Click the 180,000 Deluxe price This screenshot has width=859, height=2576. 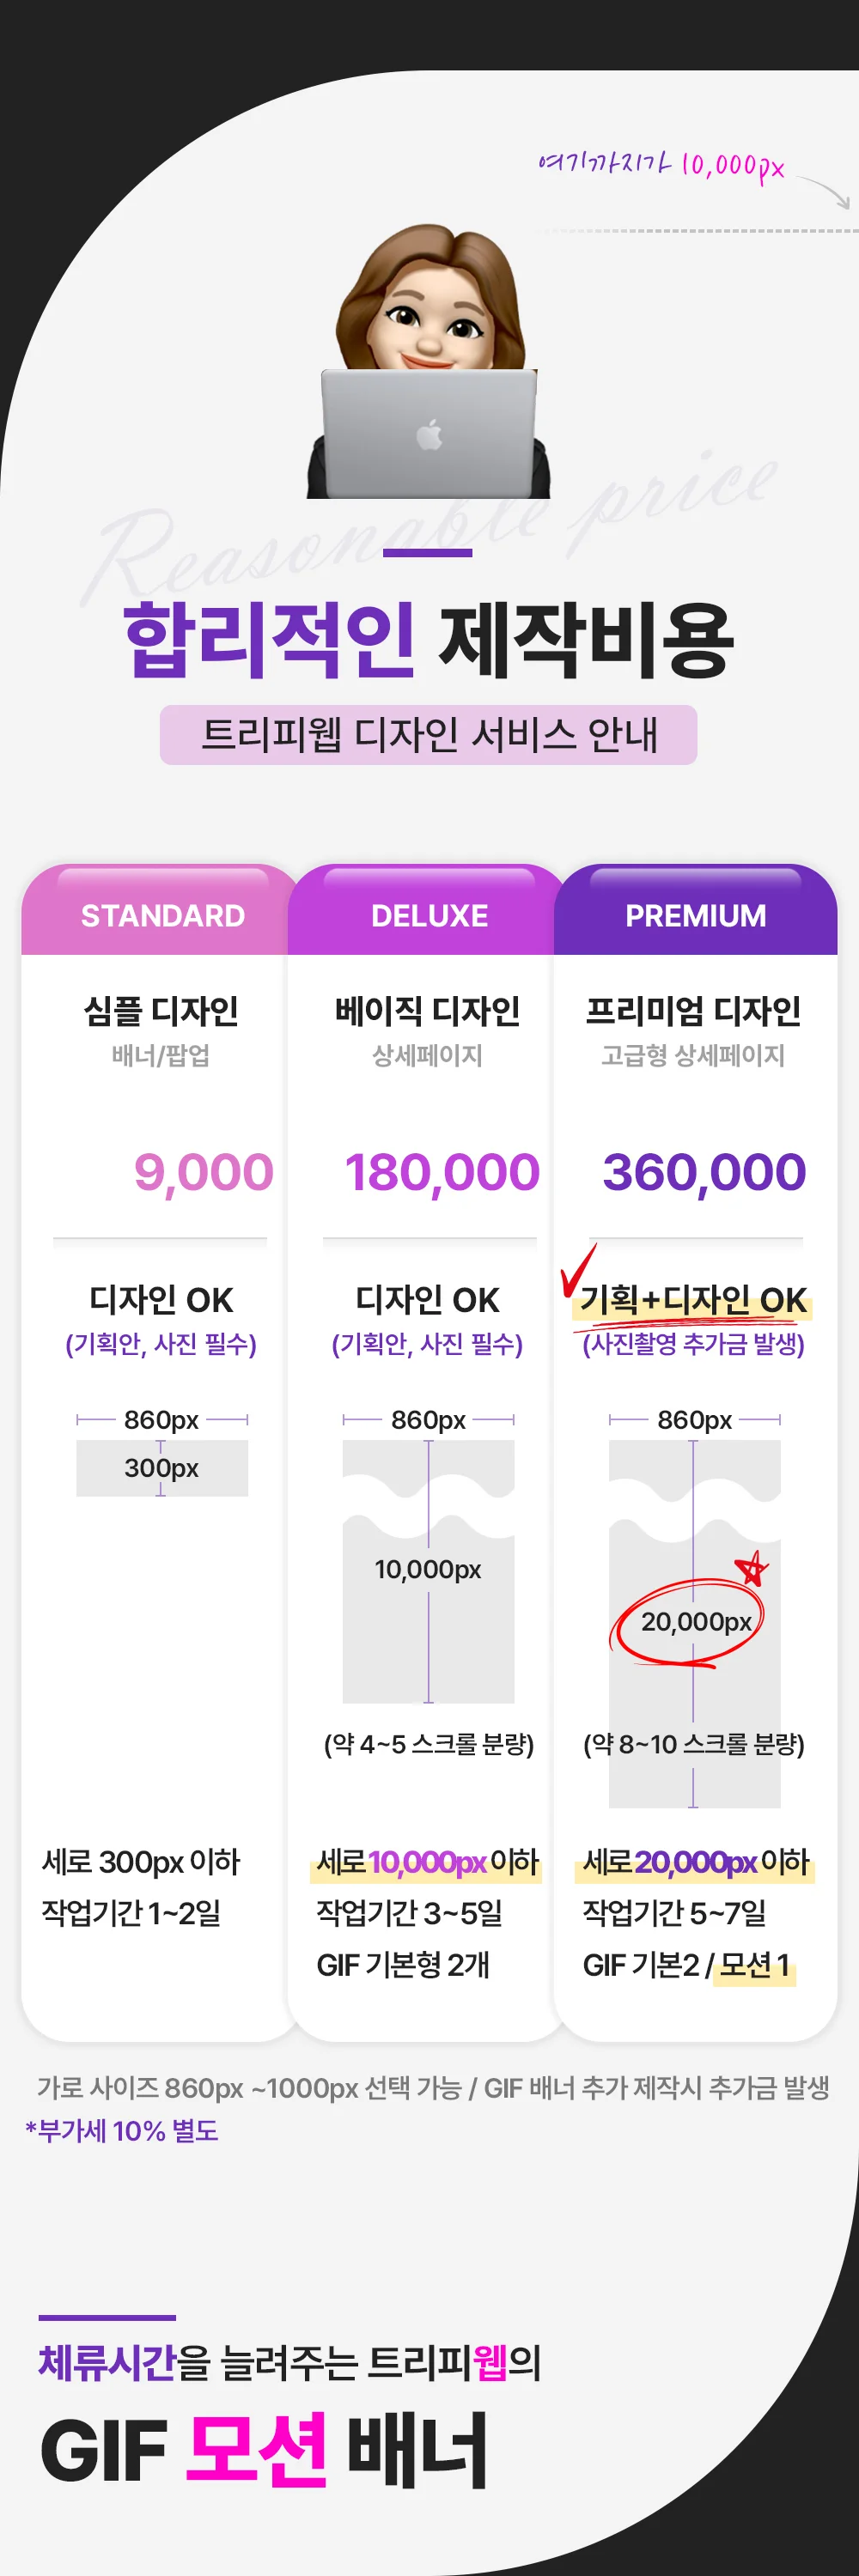tap(441, 1172)
